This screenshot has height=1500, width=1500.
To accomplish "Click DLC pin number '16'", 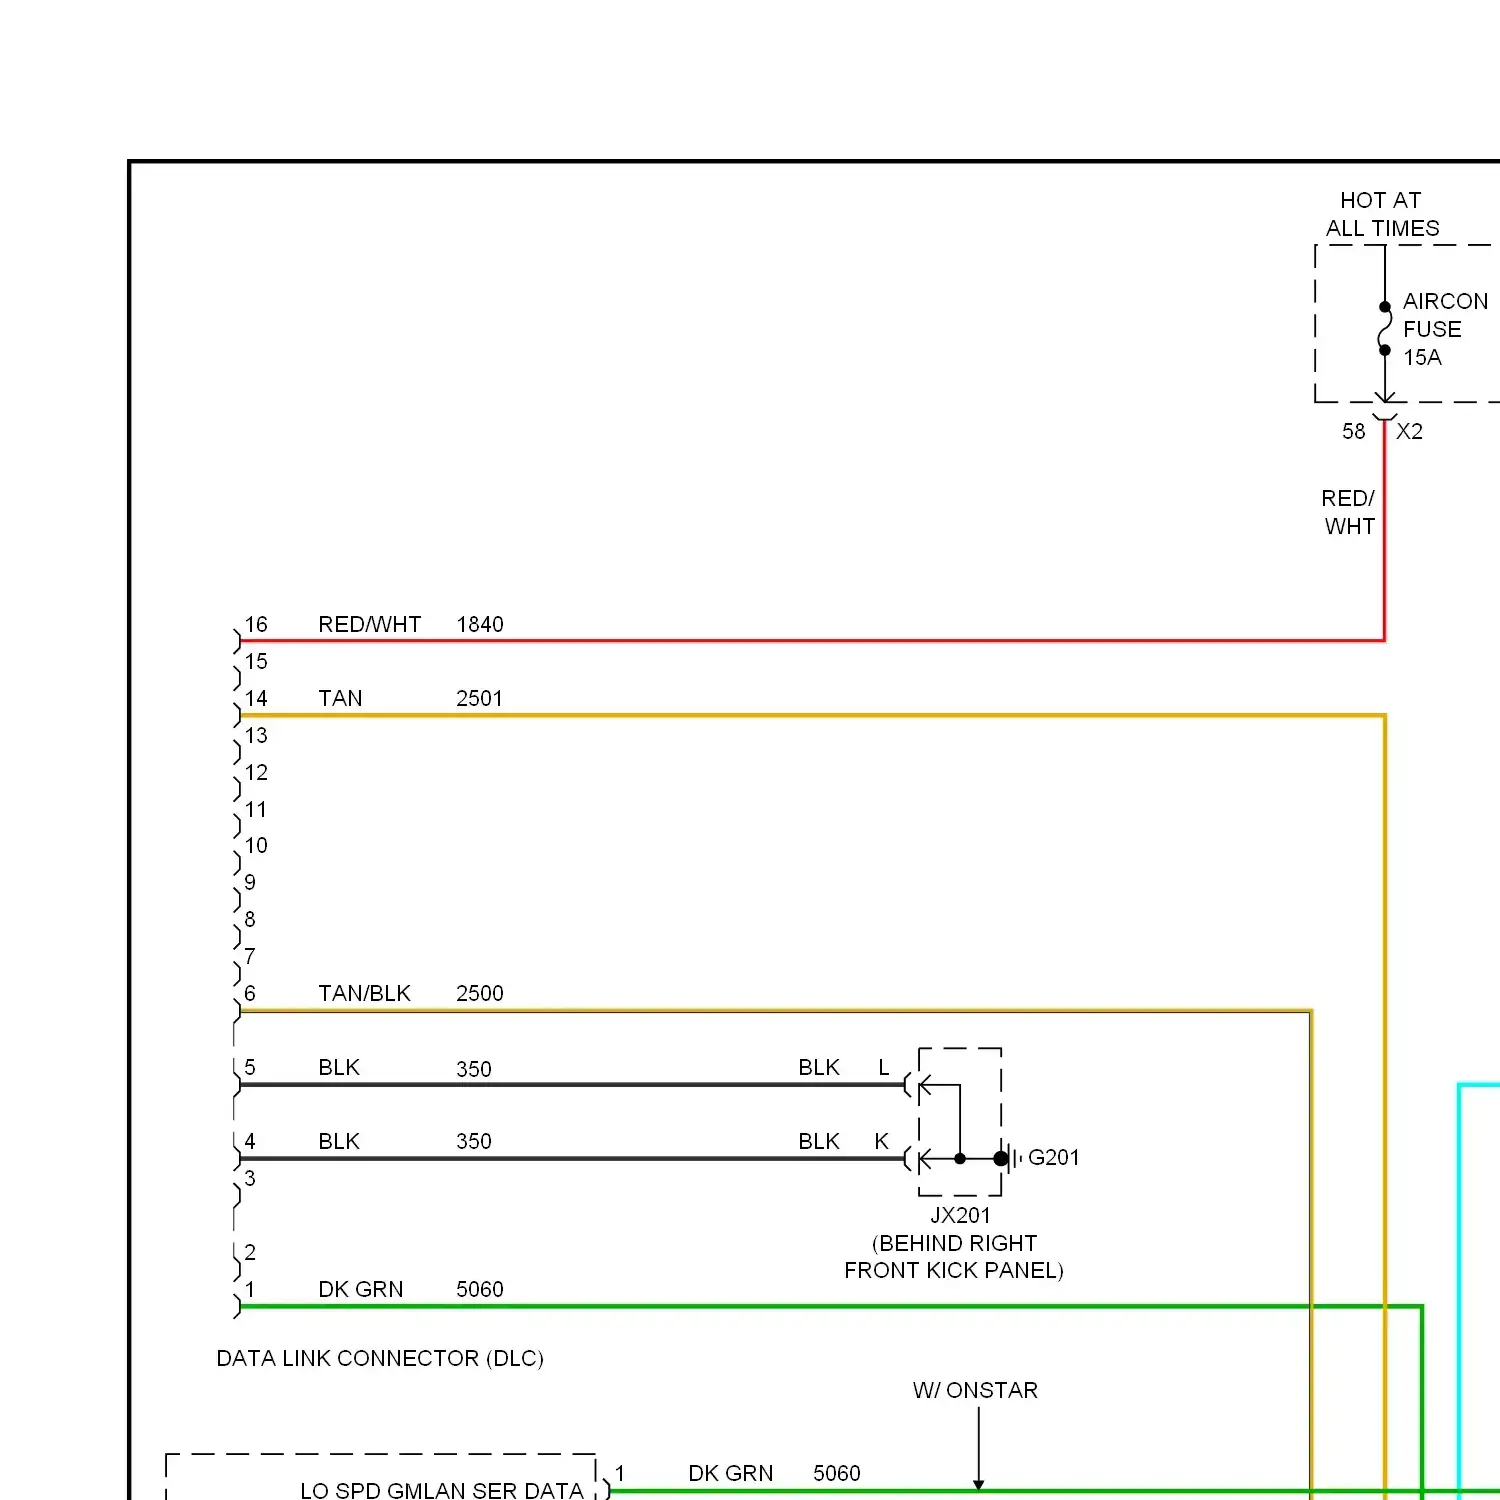I will (256, 624).
